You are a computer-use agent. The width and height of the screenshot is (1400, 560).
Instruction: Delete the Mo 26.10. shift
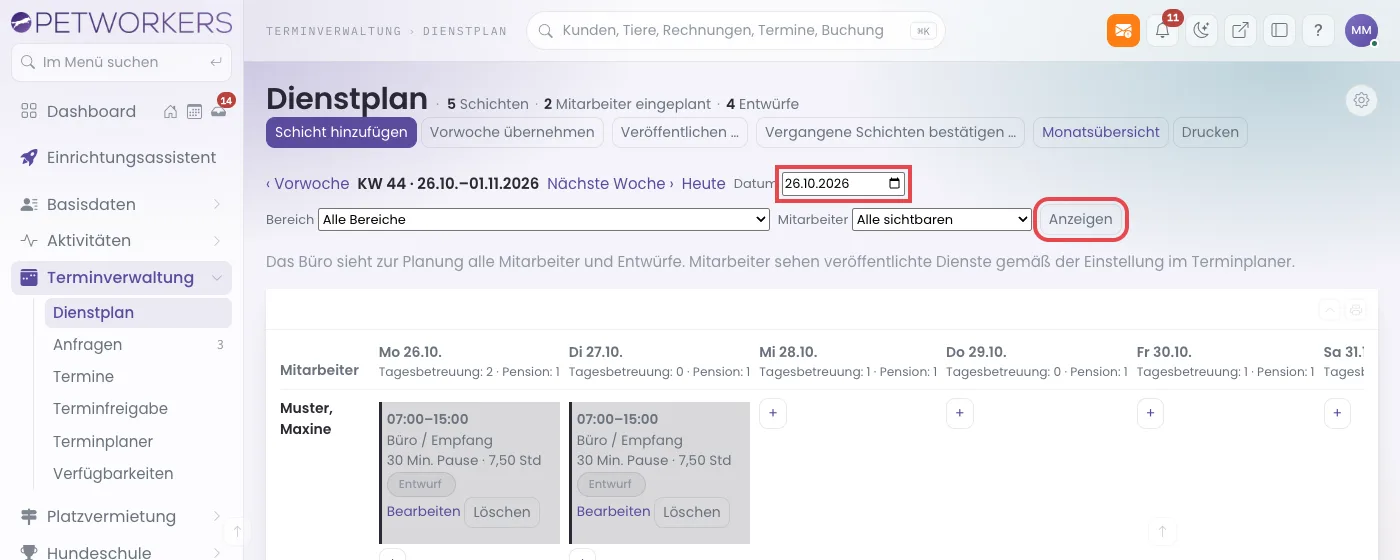[x=502, y=512]
